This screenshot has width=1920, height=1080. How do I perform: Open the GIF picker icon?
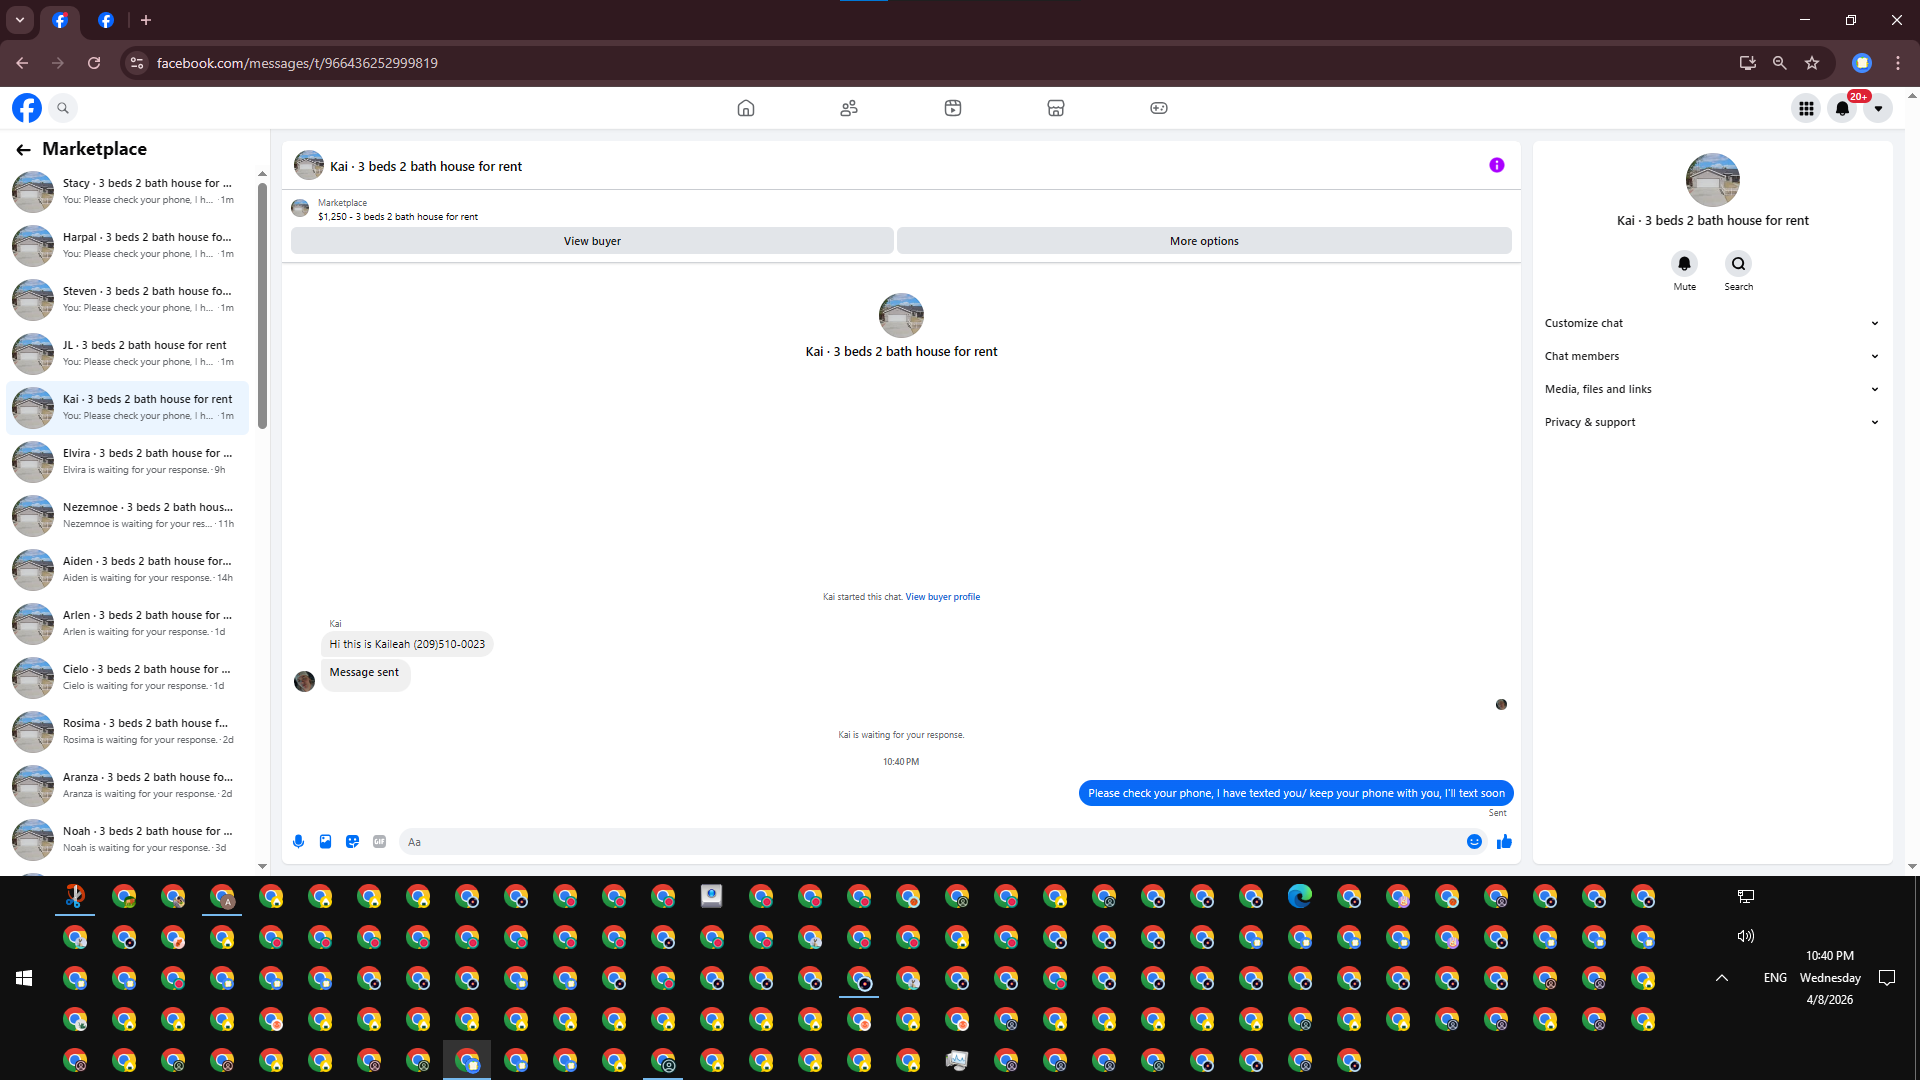pos(379,842)
